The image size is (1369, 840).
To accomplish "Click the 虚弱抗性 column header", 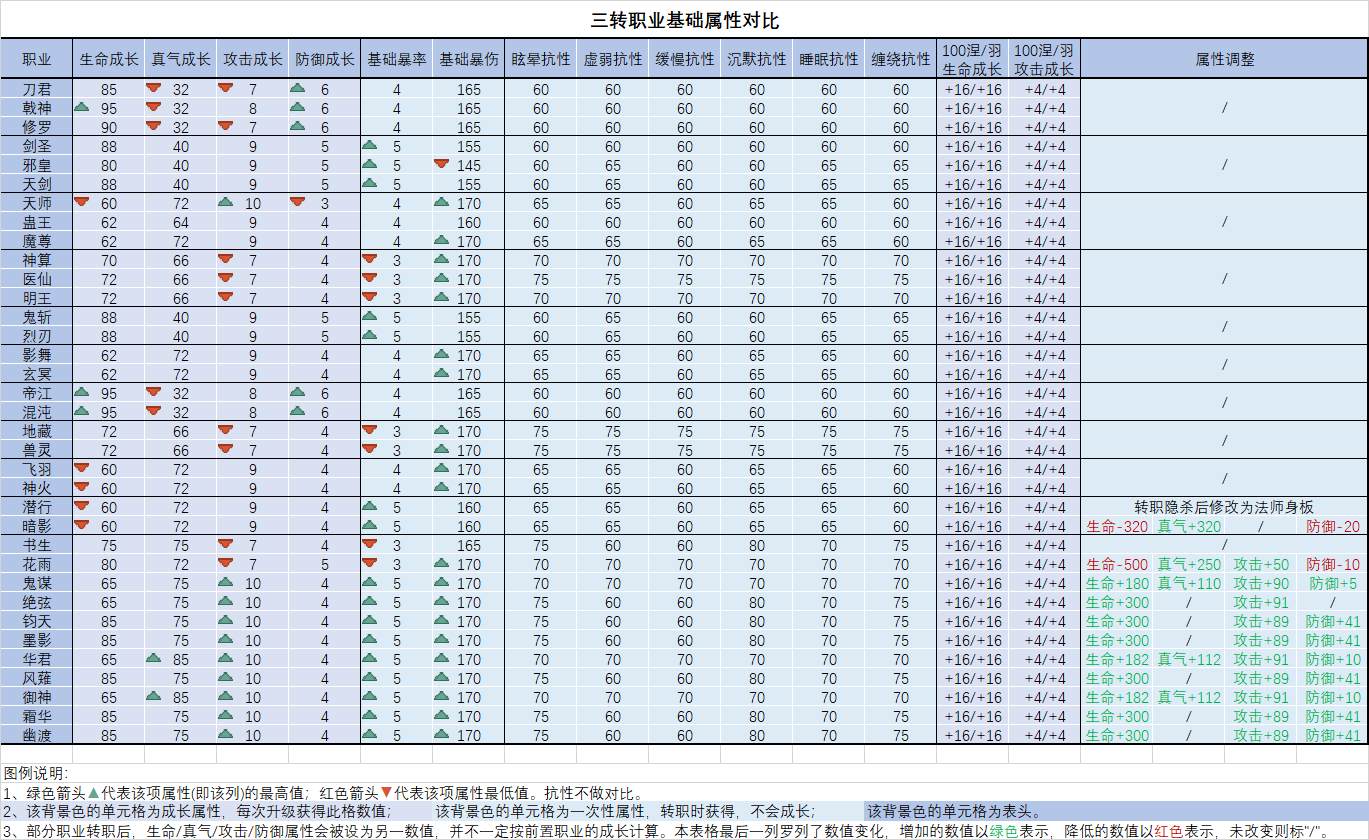I will (613, 59).
